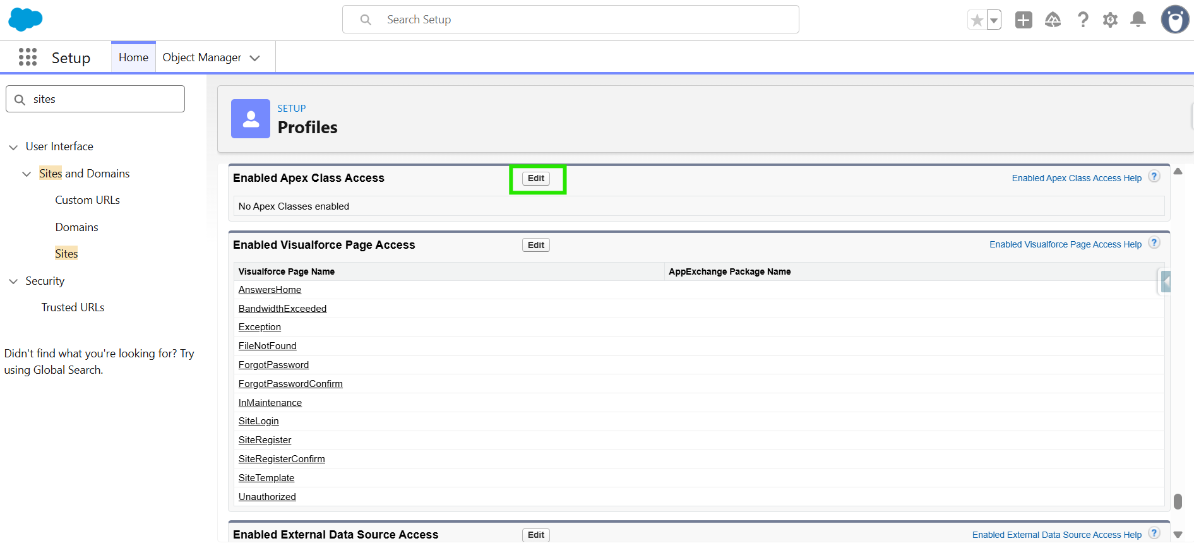This screenshot has width=1194, height=548.
Task: Open the Global Actions plus menu
Action: pos(1023,20)
